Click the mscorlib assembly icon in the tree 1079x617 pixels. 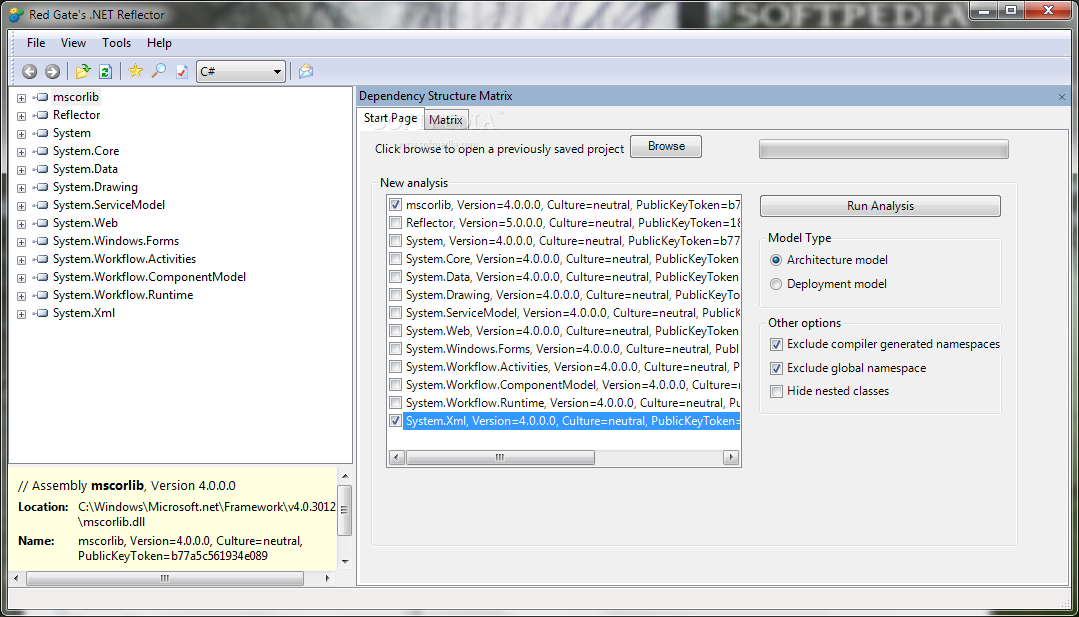[x=42, y=97]
